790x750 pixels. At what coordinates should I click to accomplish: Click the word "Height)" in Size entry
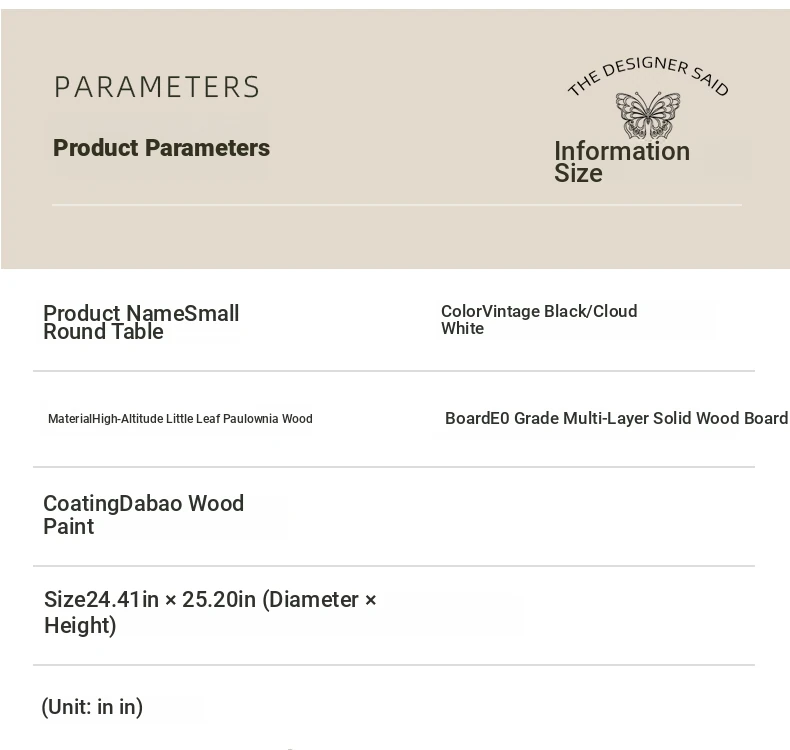coord(80,626)
